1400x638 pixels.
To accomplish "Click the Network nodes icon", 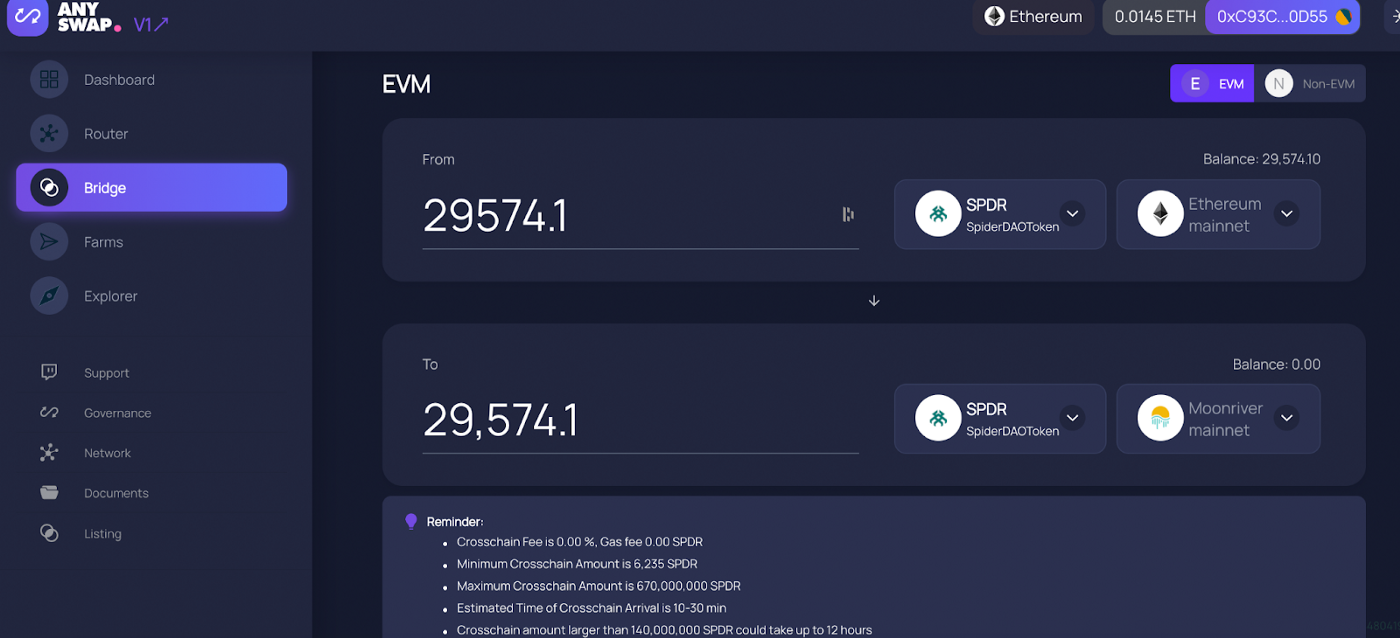I will [x=49, y=453].
